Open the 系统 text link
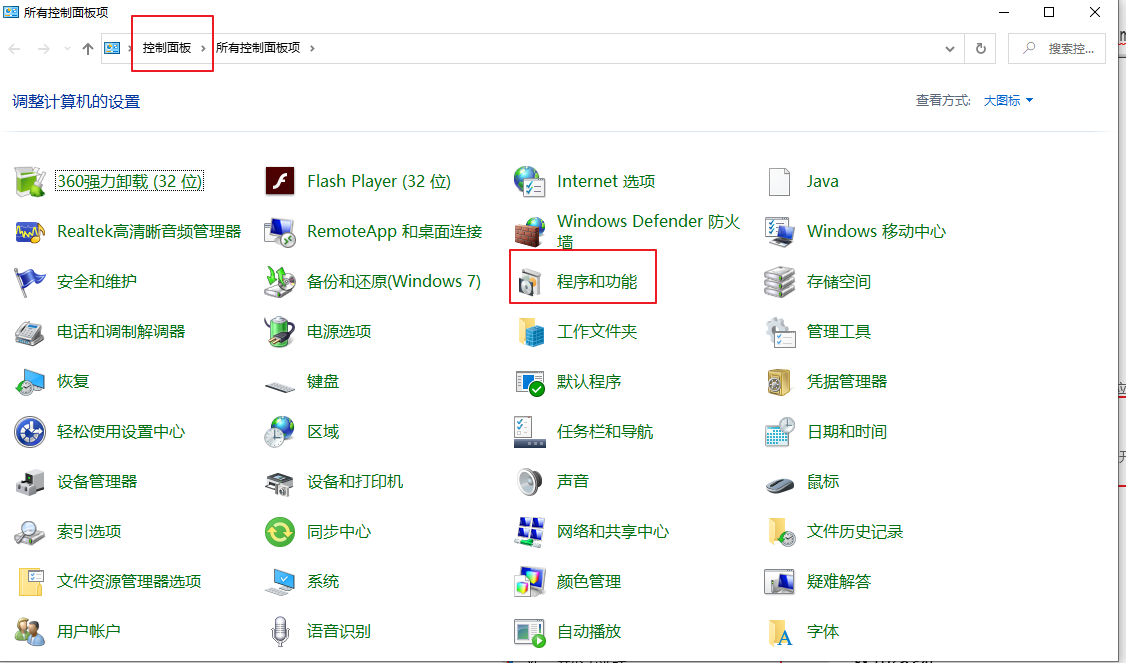 tap(323, 582)
